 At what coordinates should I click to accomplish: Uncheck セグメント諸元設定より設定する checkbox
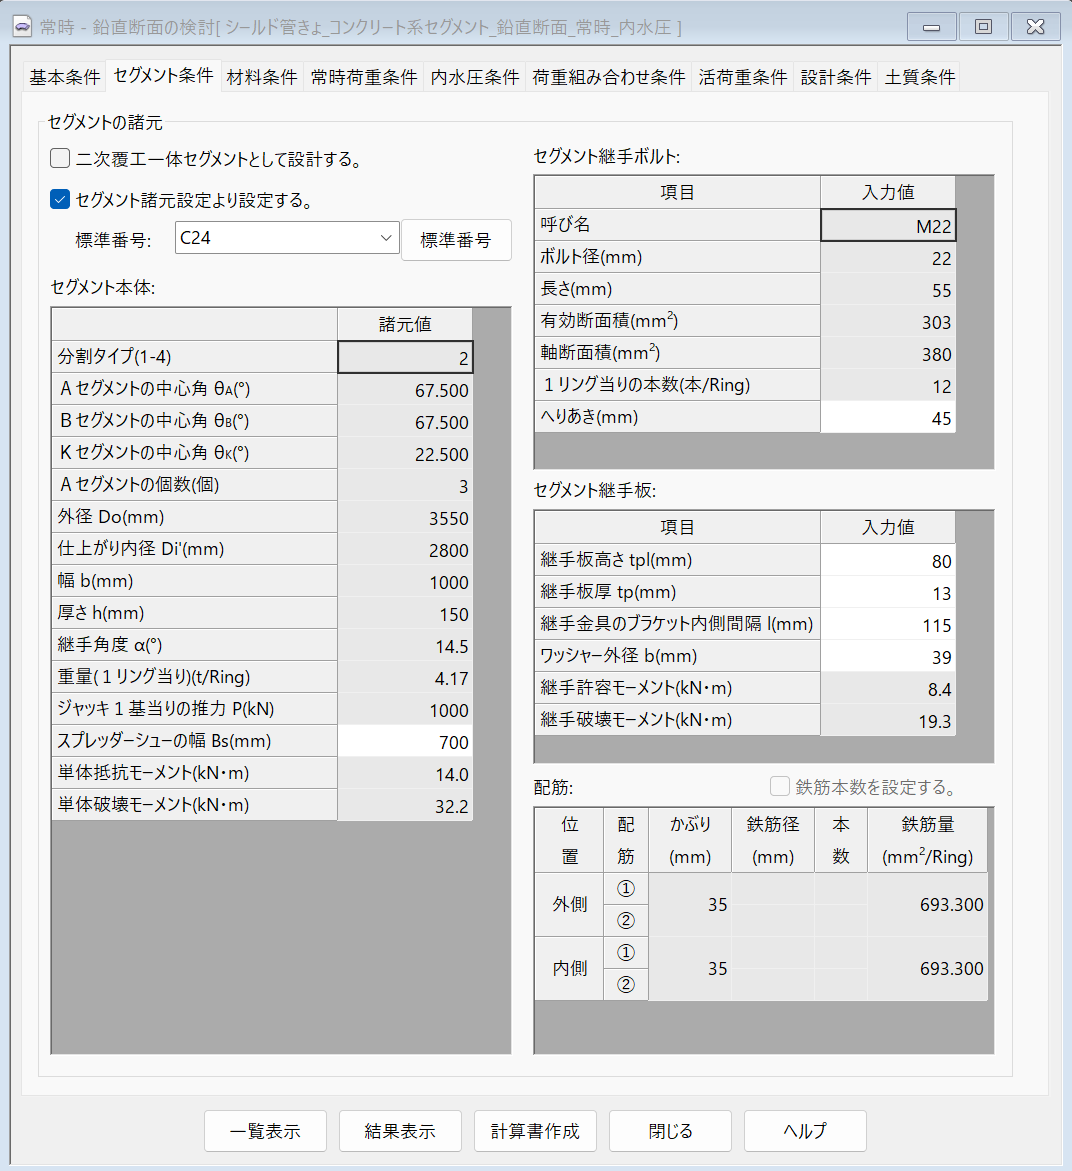[60, 199]
